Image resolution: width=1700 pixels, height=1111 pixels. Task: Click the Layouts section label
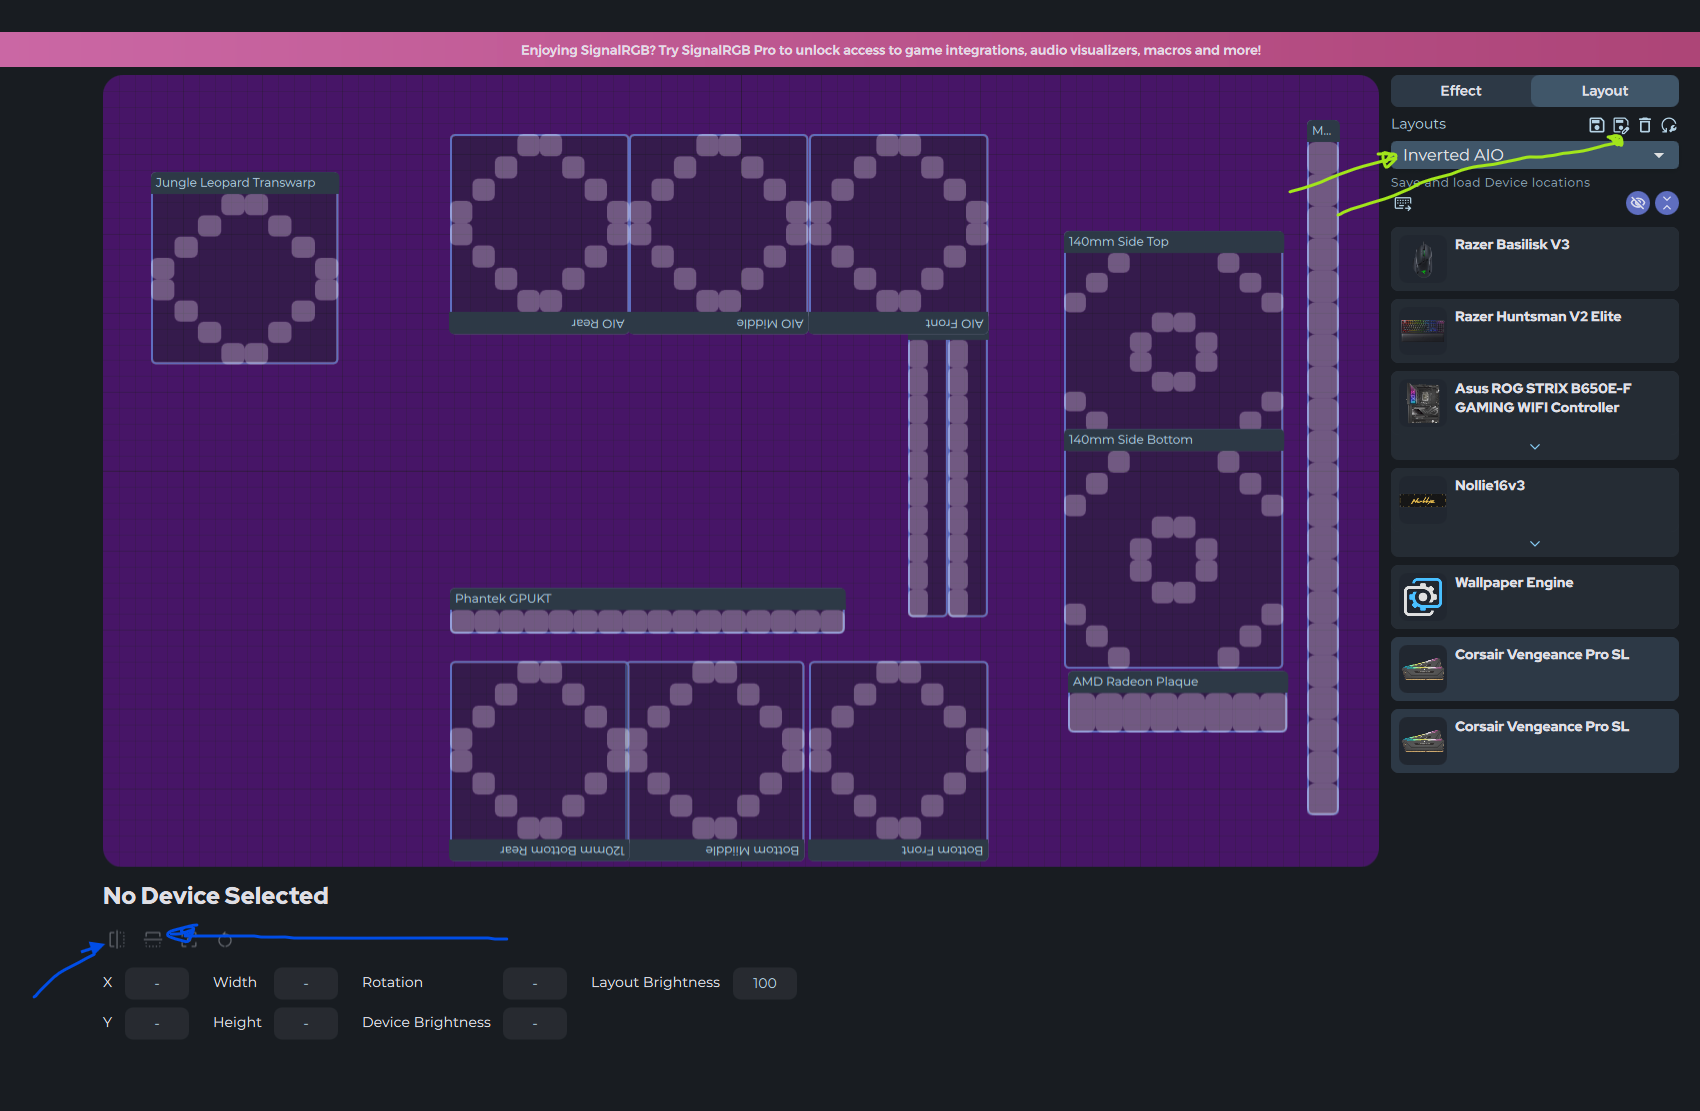(x=1418, y=124)
